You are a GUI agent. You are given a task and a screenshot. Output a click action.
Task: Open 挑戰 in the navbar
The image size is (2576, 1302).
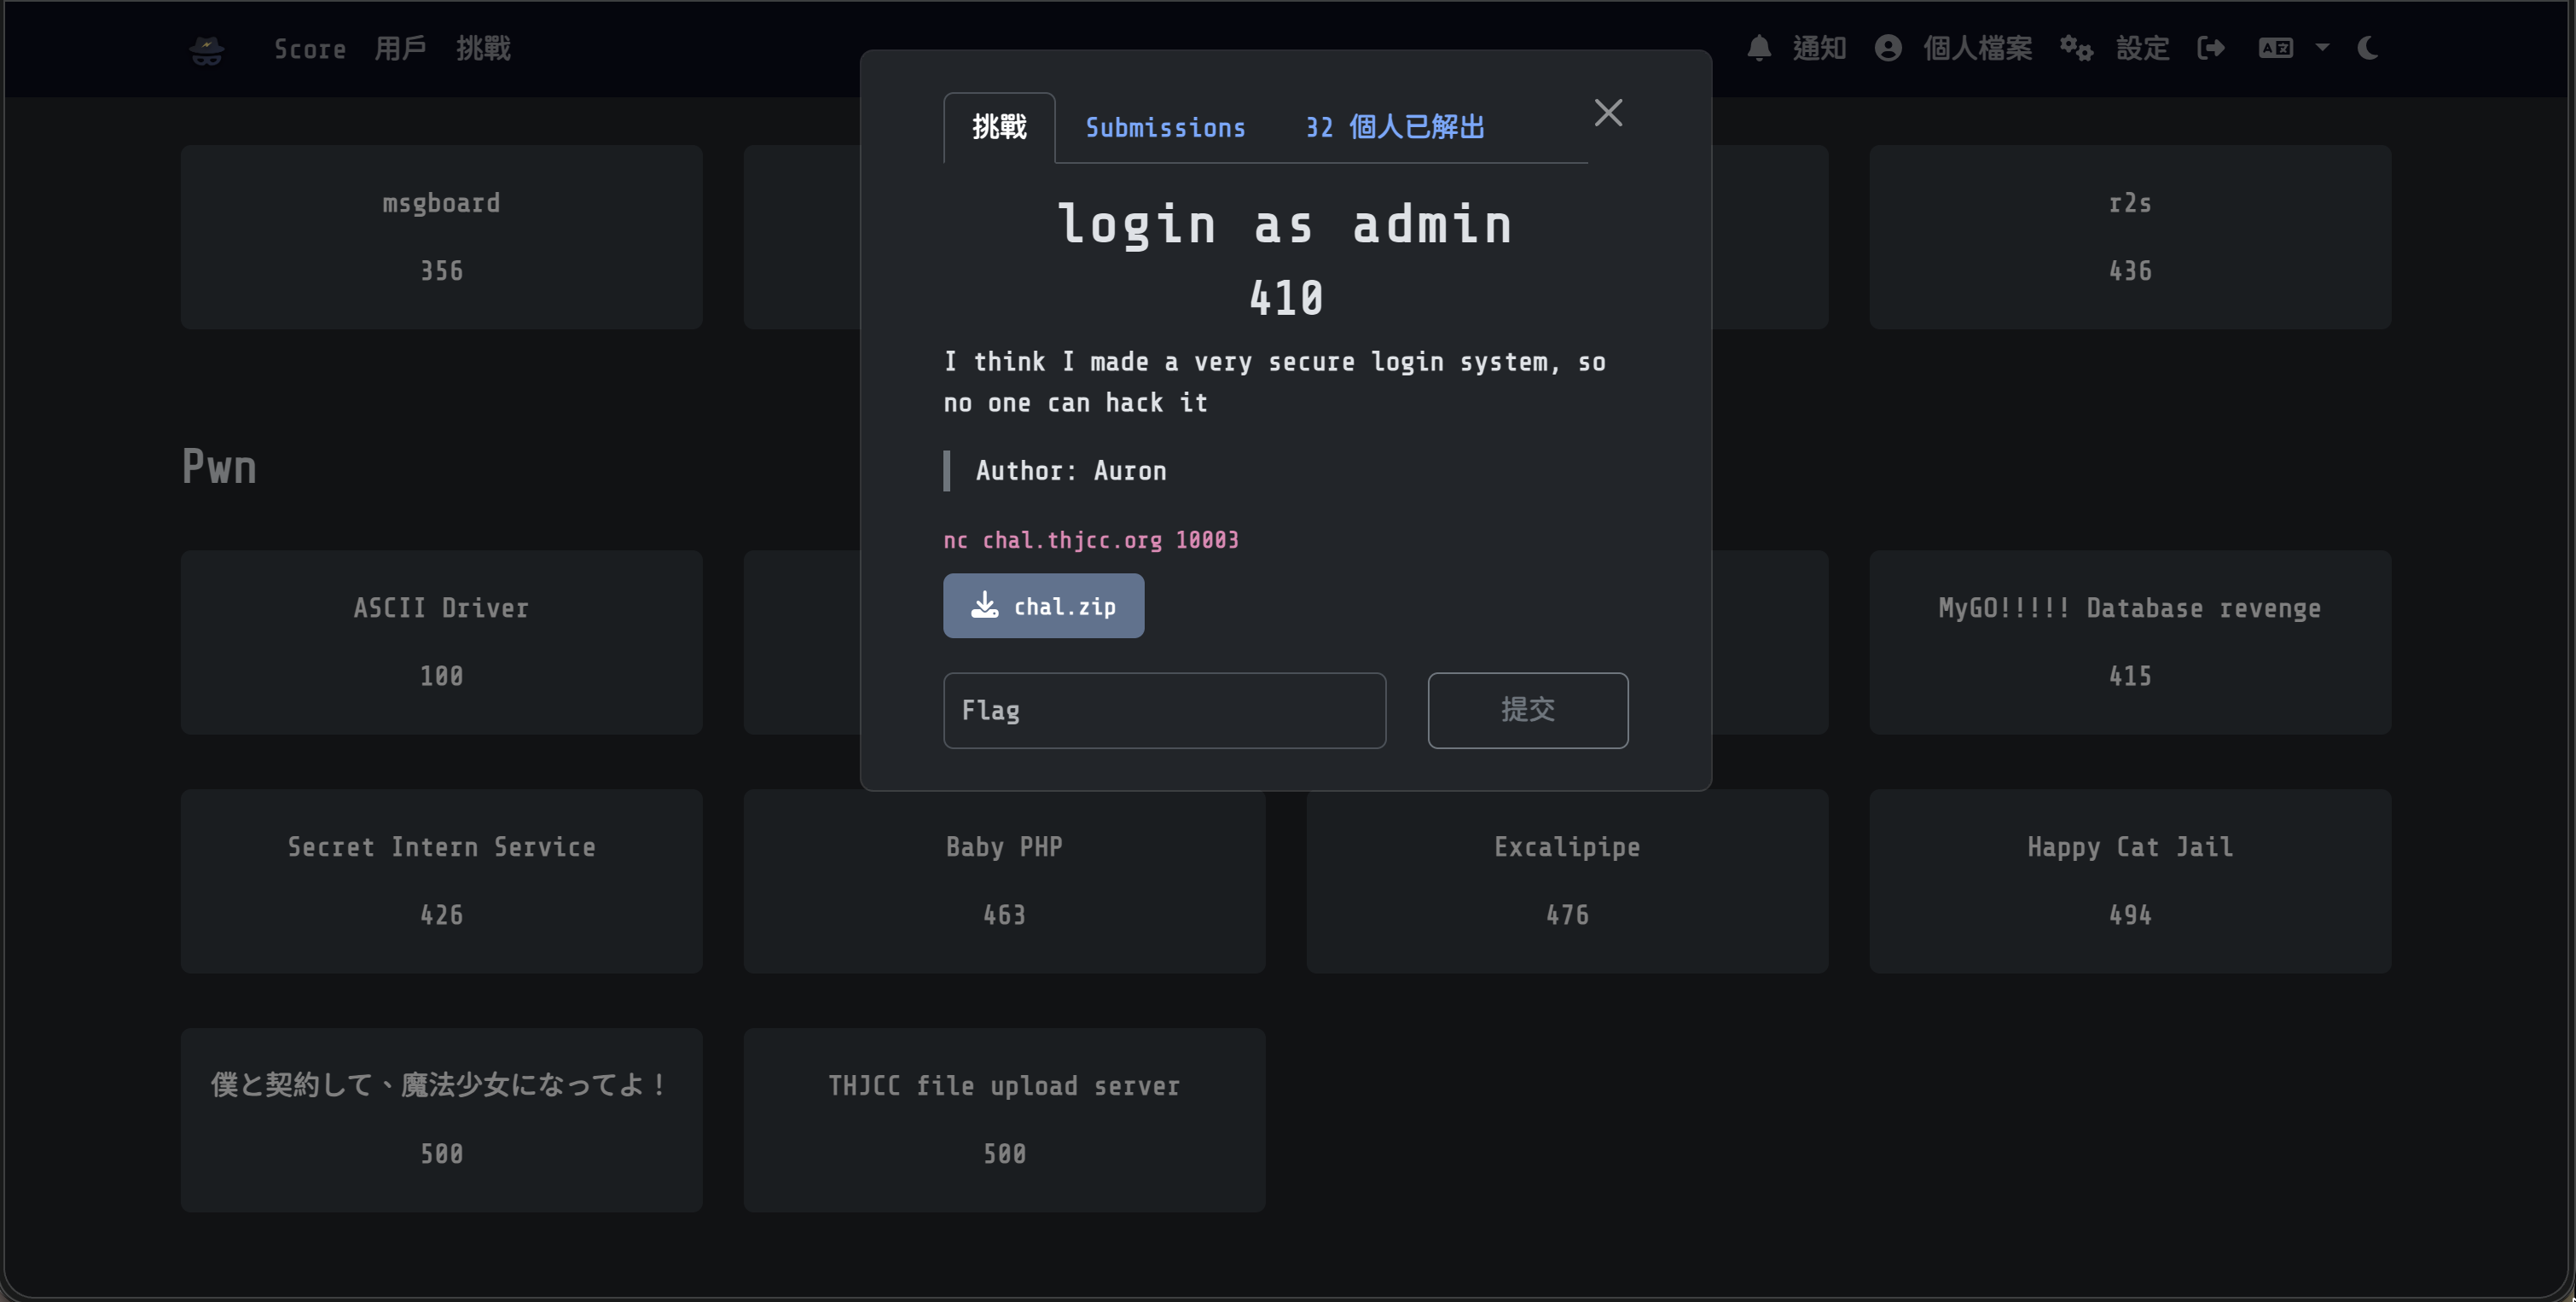click(x=484, y=48)
